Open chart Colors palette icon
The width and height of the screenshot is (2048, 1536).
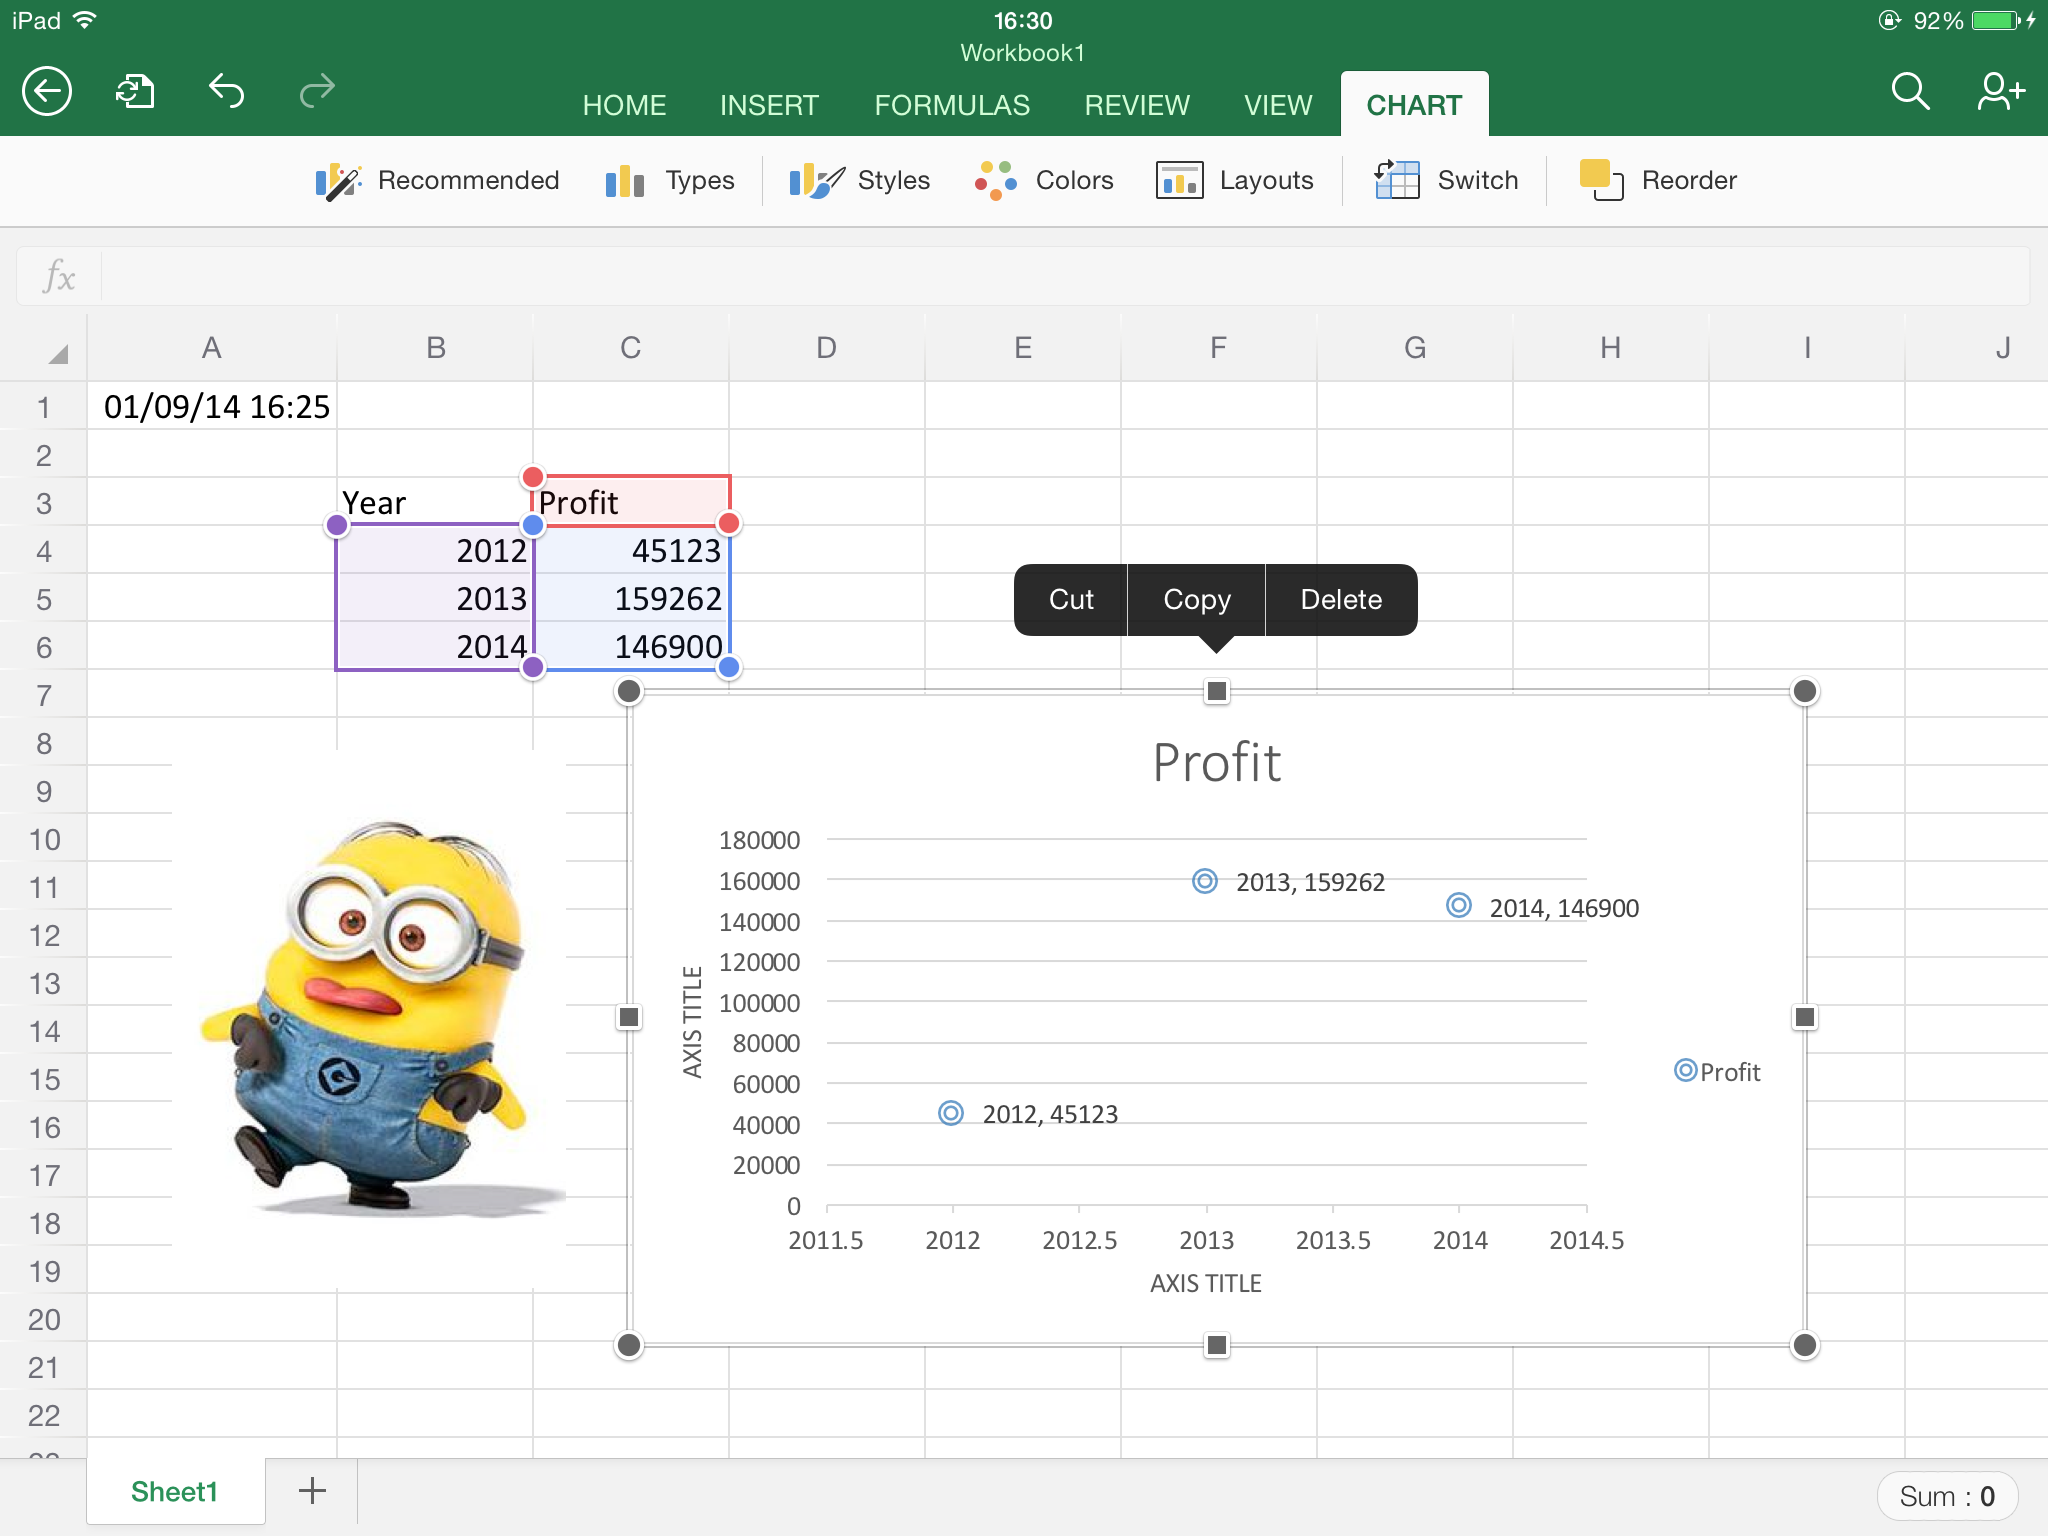click(x=996, y=181)
